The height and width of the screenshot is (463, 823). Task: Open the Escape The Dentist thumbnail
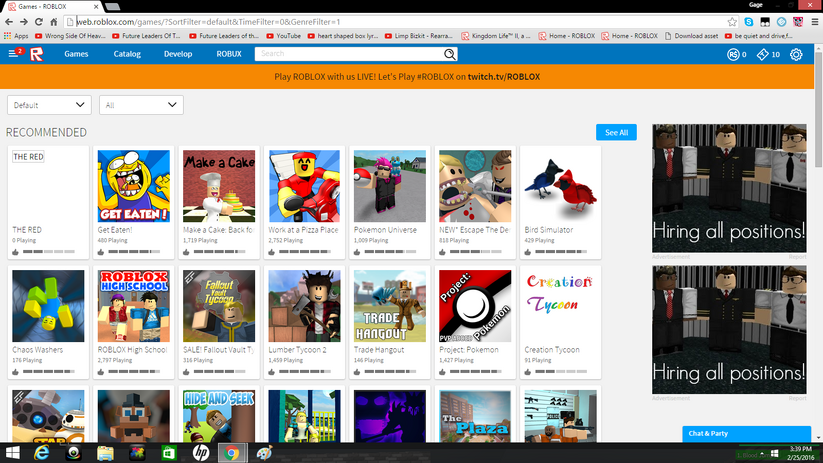tap(475, 186)
